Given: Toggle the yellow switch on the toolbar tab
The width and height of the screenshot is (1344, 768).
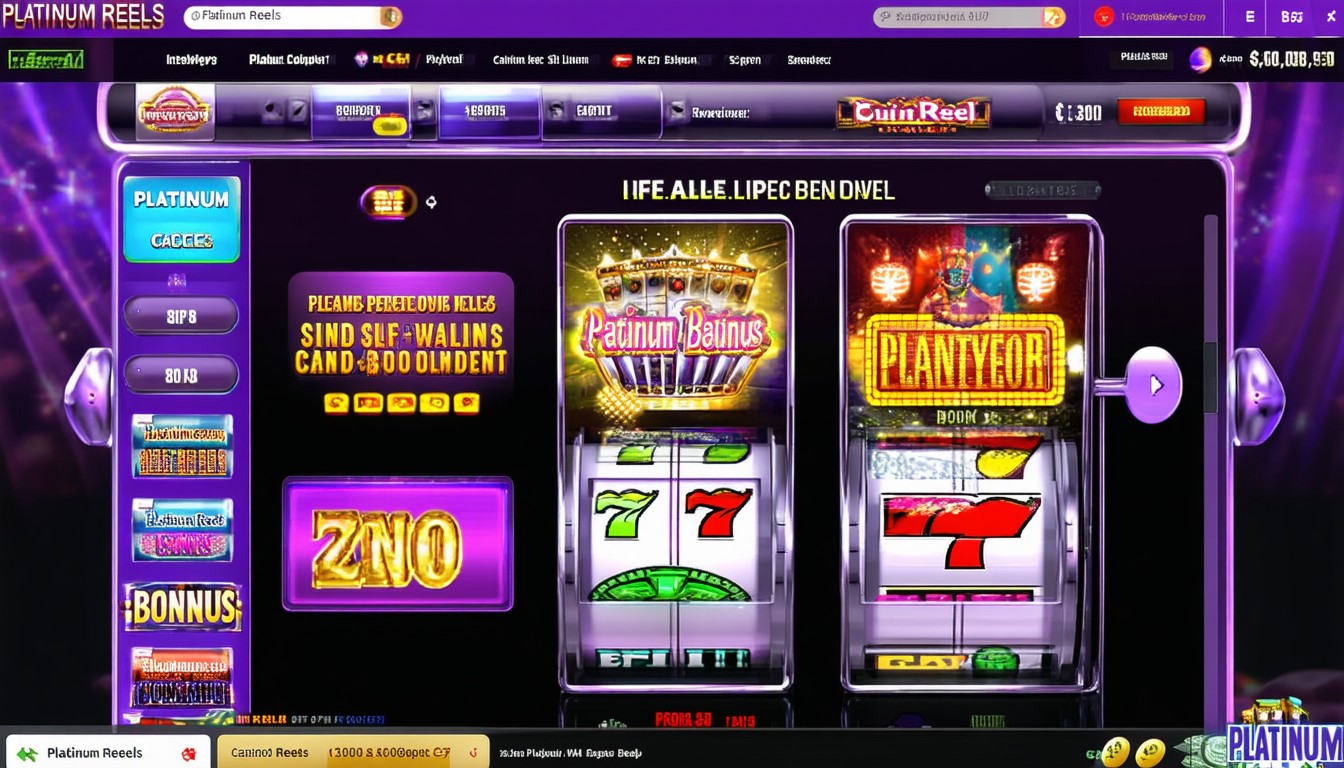Looking at the screenshot, I should click(x=389, y=126).
